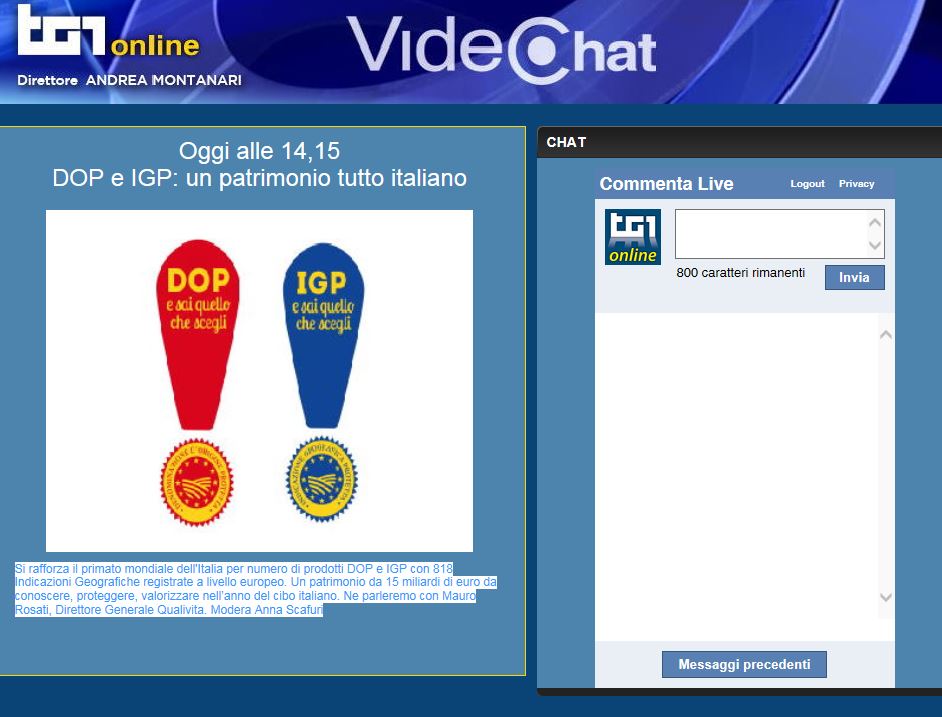
Task: Click 'DOP e IGP: un patrimonio tutto italiano' title
Action: click(x=260, y=178)
